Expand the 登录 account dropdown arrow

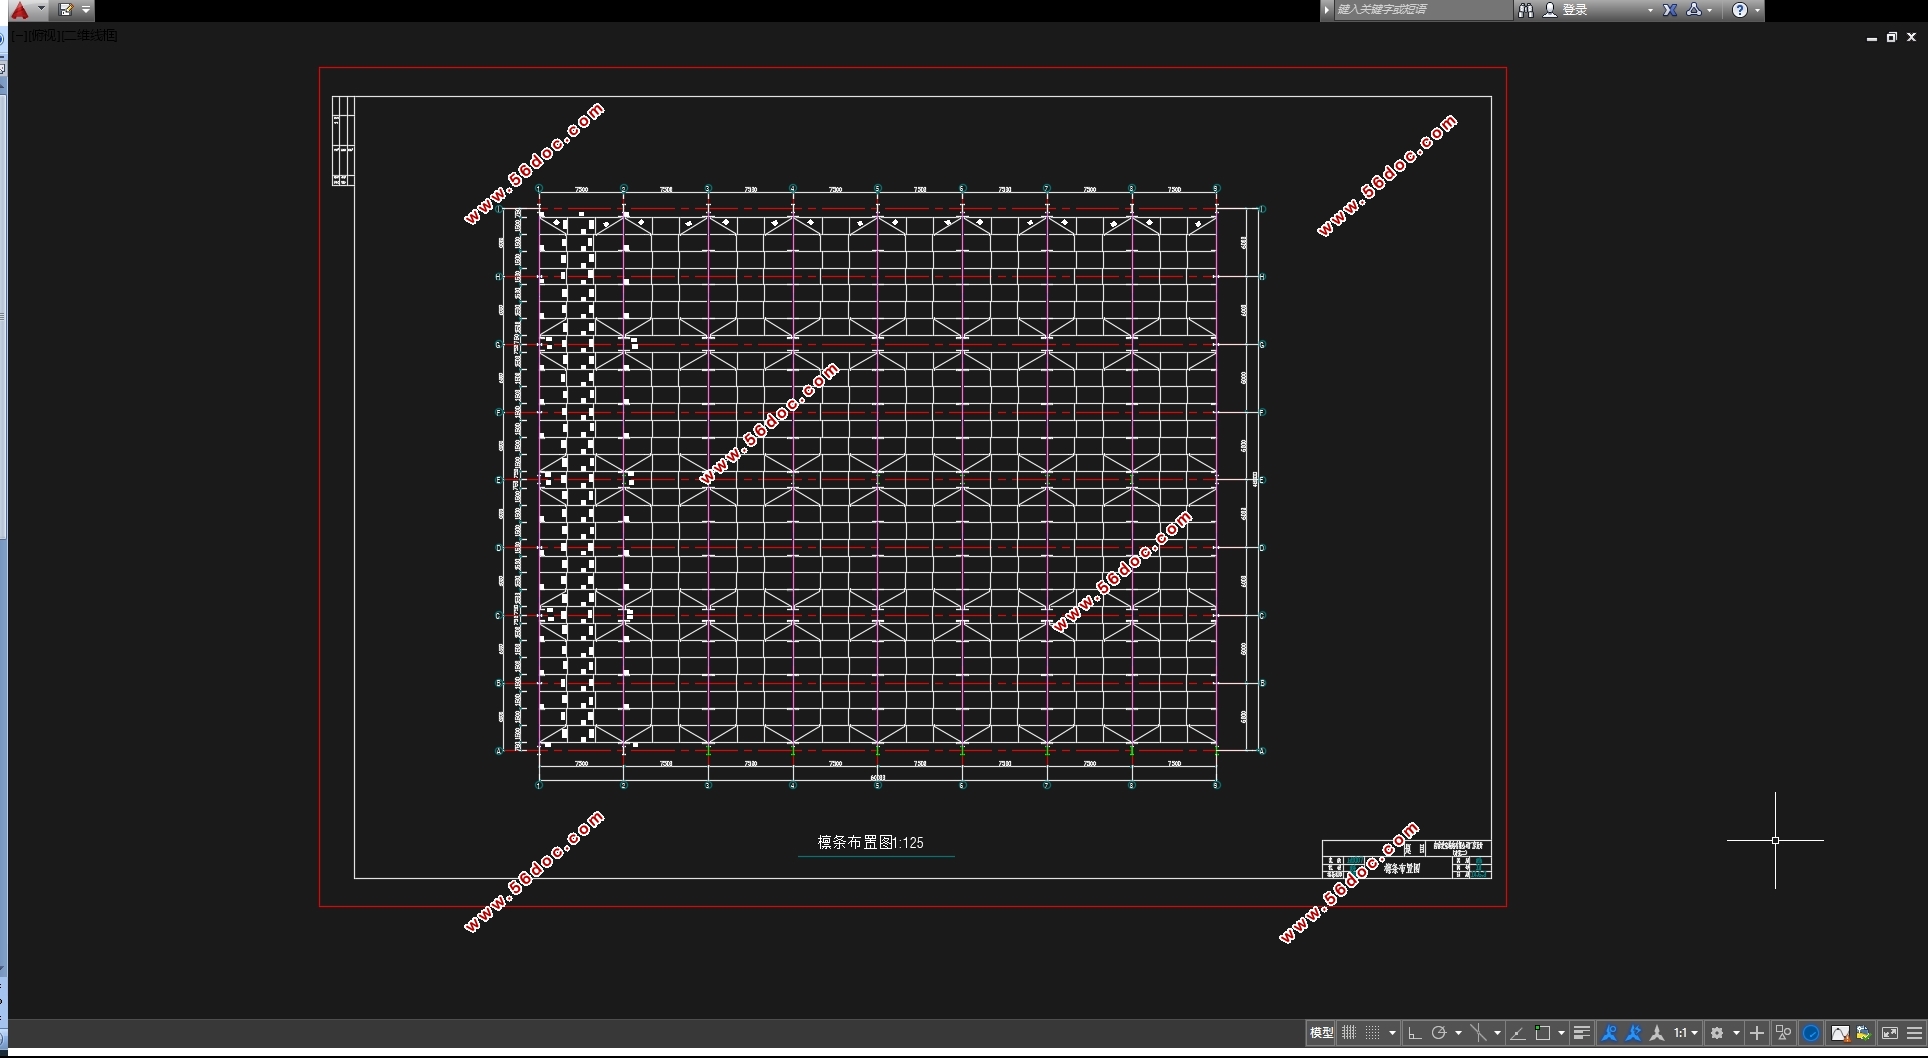tap(1650, 10)
